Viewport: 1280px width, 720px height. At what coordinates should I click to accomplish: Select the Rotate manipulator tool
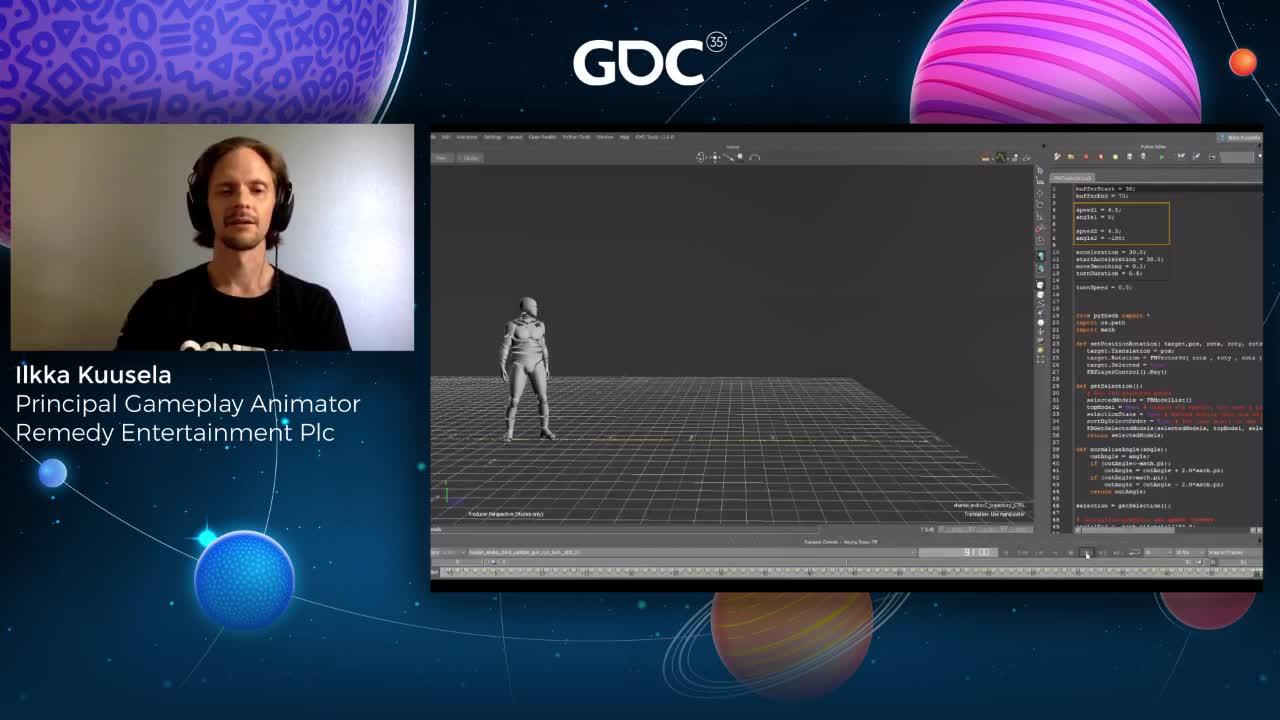(x=754, y=157)
